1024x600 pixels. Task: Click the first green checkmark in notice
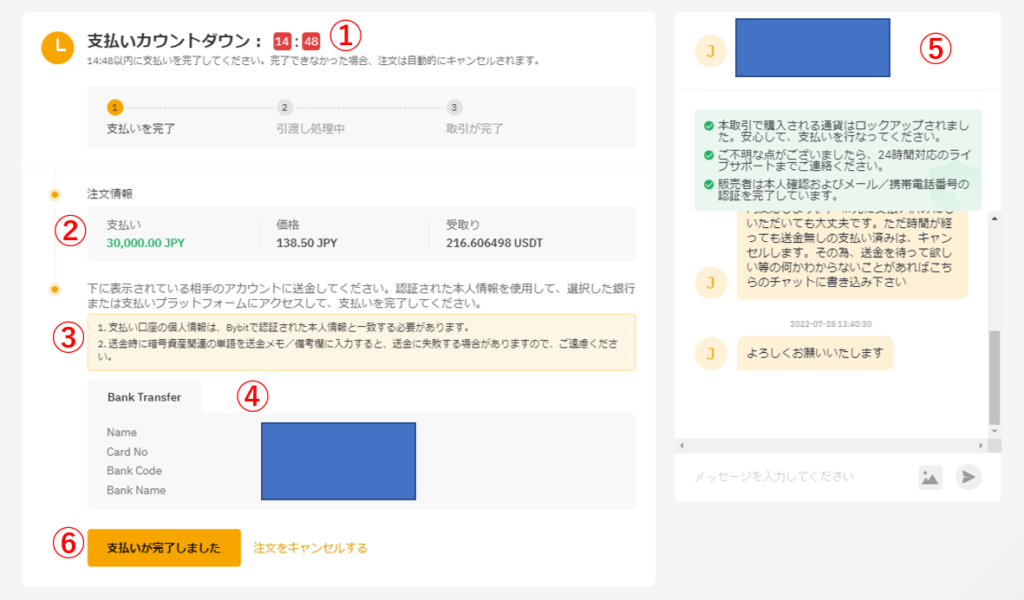[x=709, y=126]
